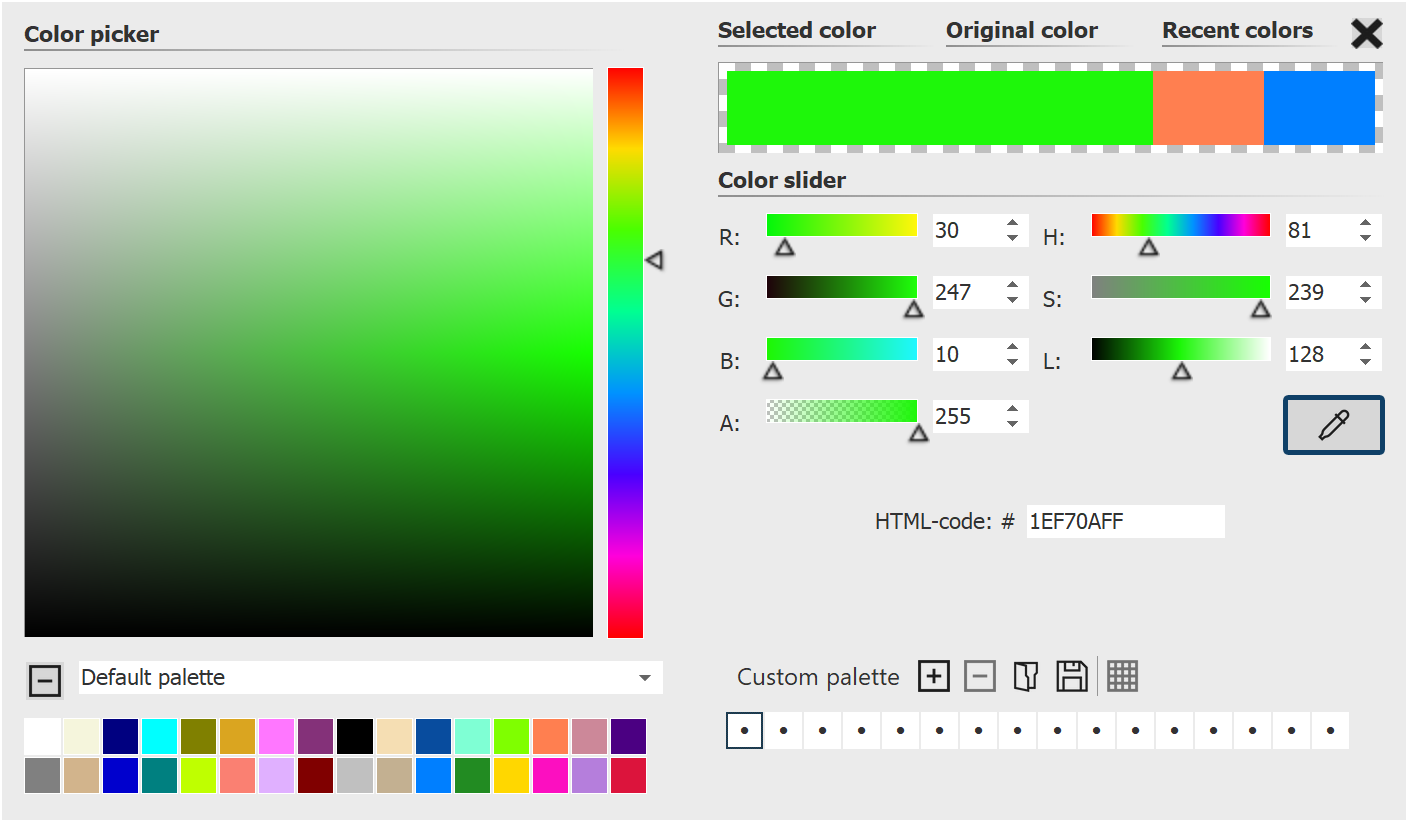Open the Default palette dropdown
The image size is (1408, 820).
point(645,677)
